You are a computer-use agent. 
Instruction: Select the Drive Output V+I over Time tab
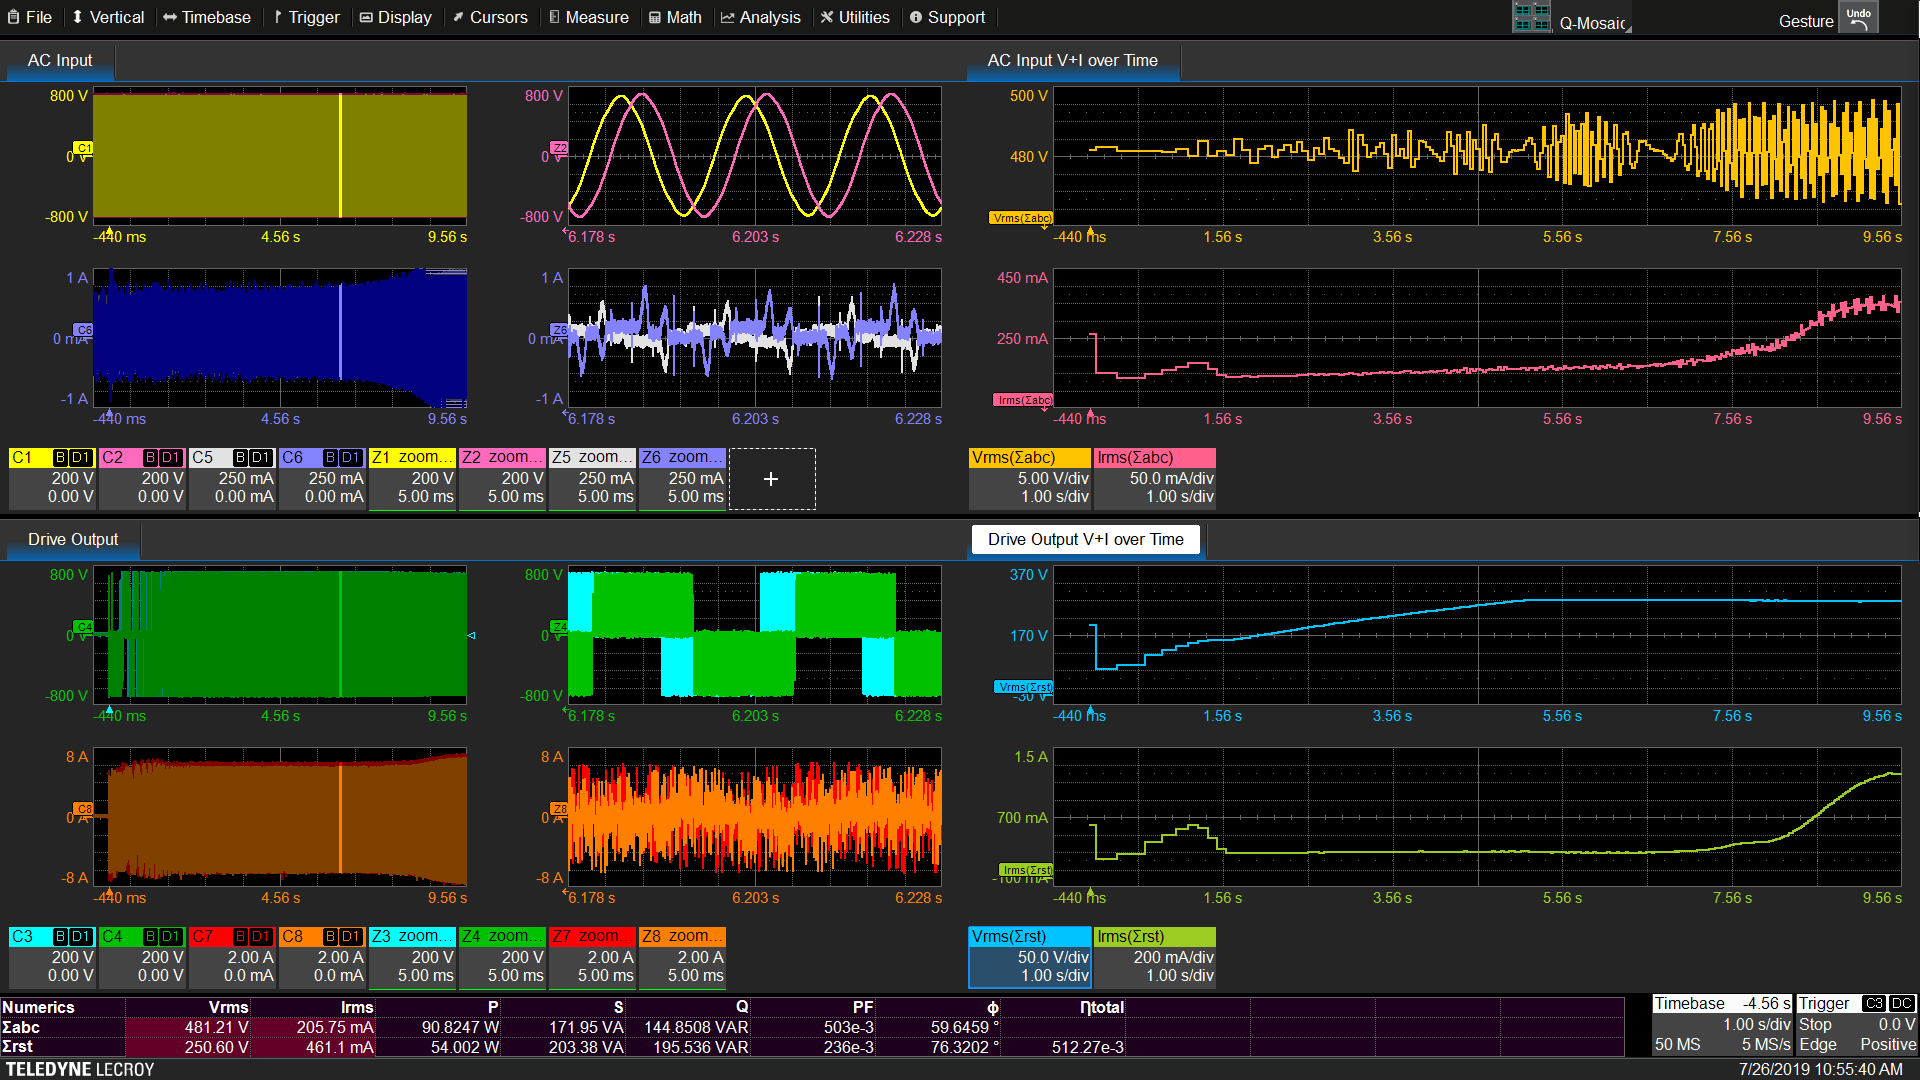pos(1085,539)
